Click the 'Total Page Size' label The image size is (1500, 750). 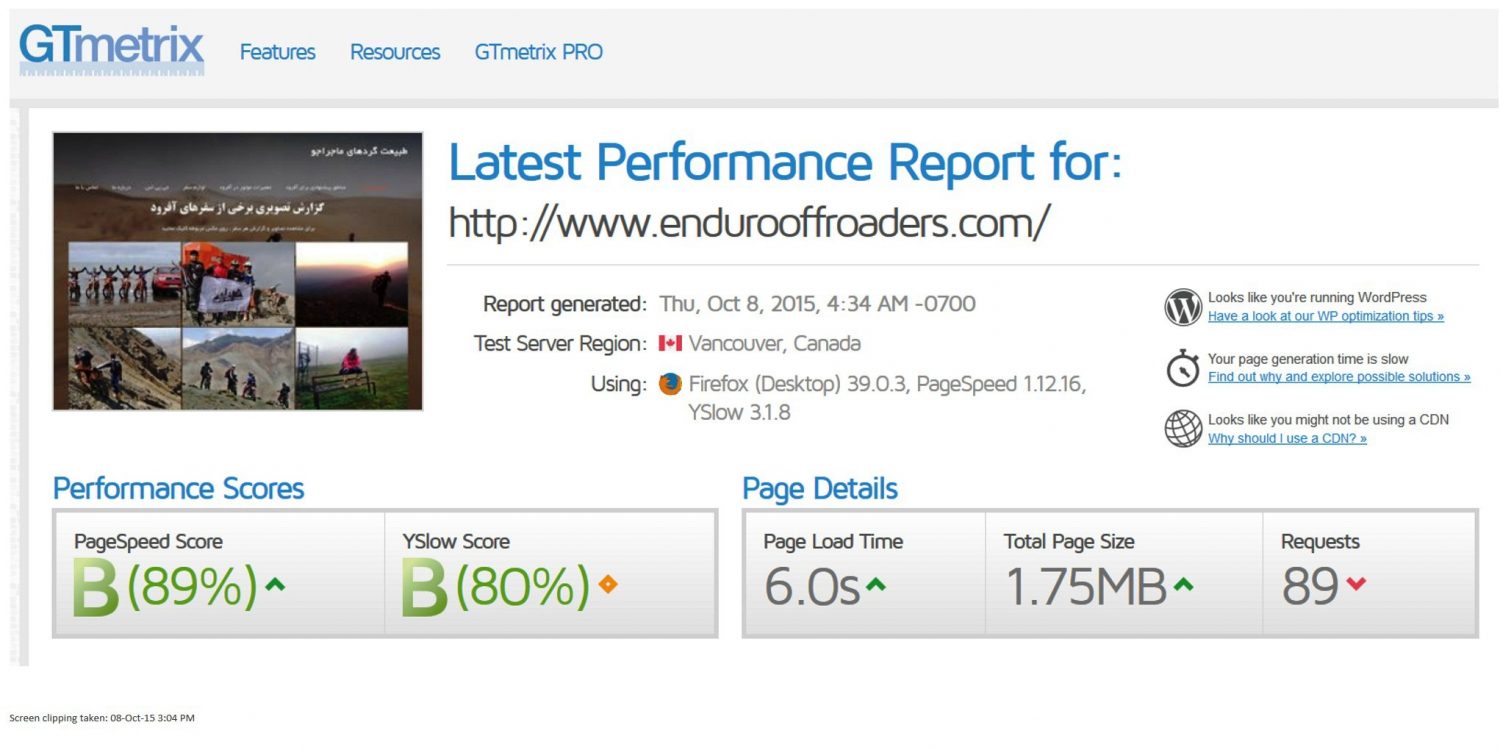[1069, 542]
